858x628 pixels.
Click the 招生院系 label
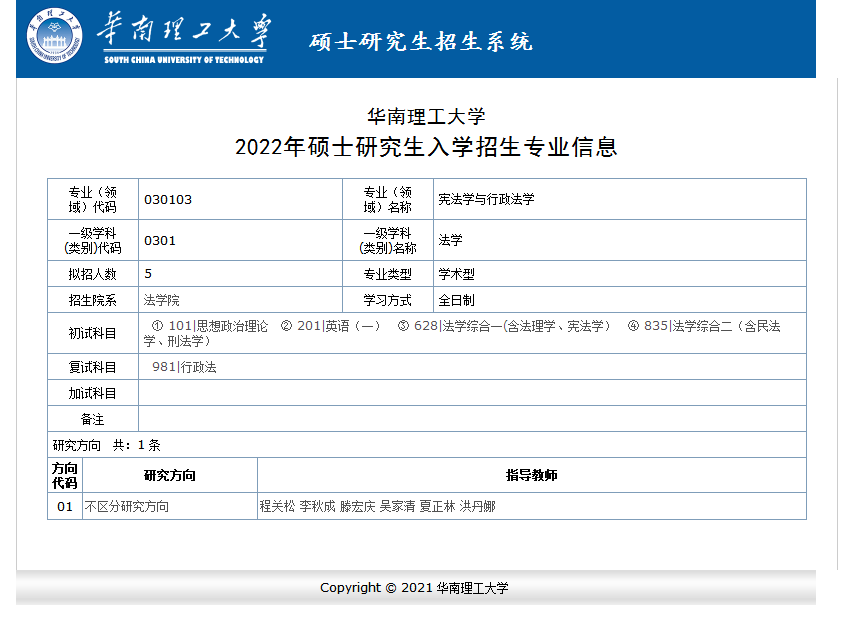[92, 300]
